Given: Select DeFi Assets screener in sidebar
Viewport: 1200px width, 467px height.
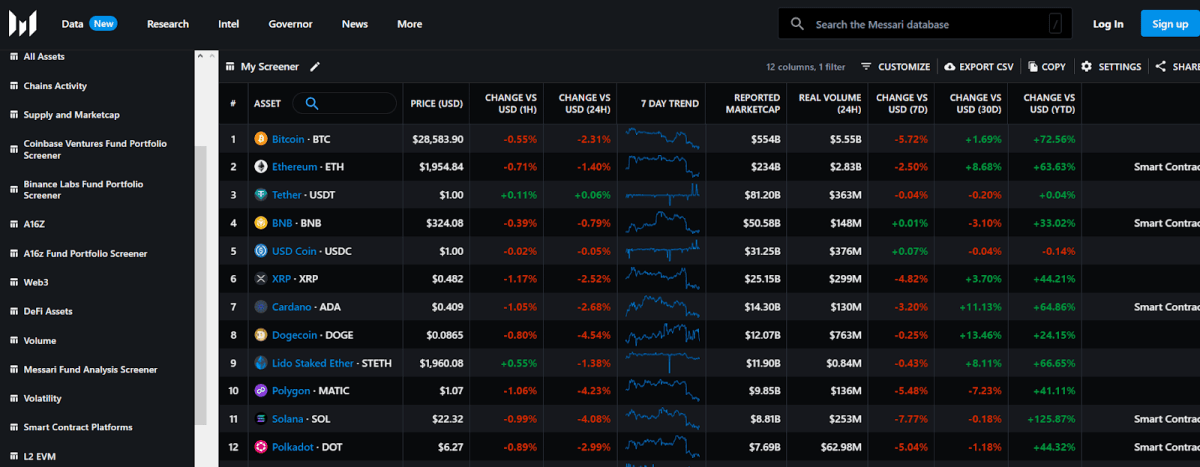Looking at the screenshot, I should tap(48, 311).
